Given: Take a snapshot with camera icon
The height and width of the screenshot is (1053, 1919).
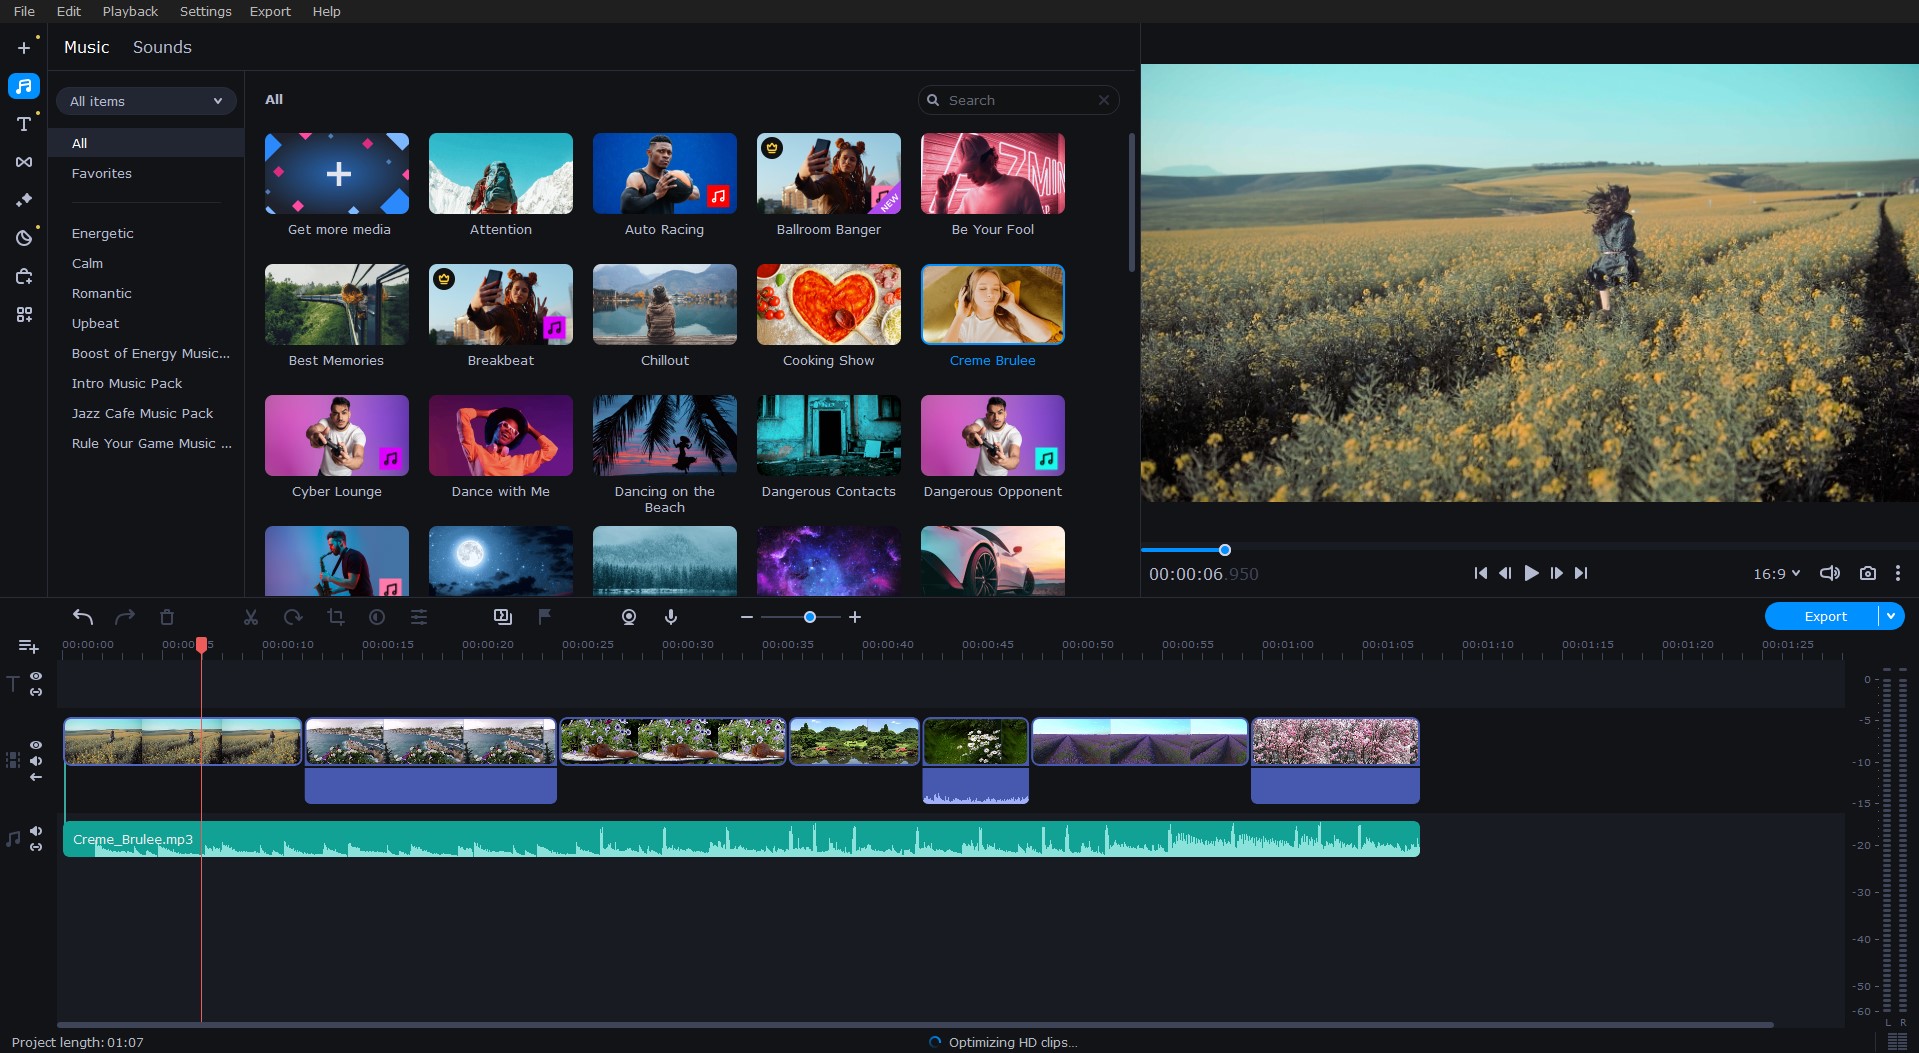Looking at the screenshot, I should tap(1867, 573).
